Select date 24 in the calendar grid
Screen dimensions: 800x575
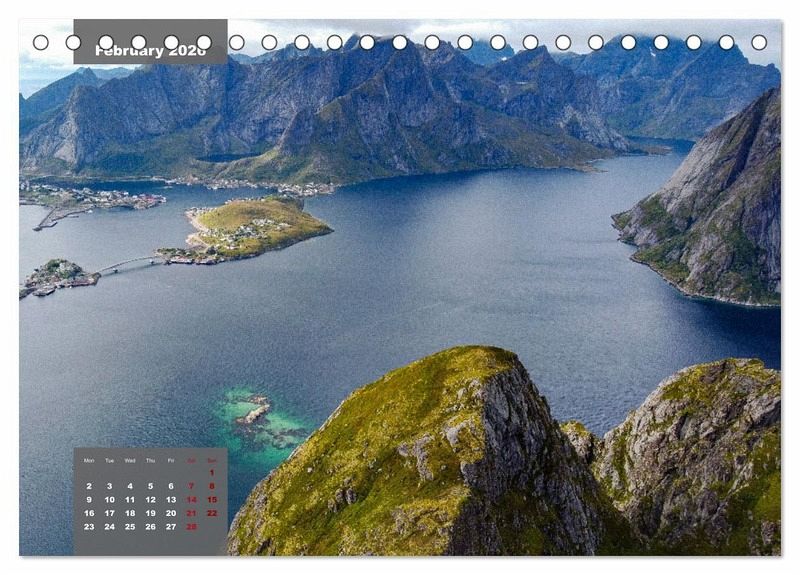109,527
